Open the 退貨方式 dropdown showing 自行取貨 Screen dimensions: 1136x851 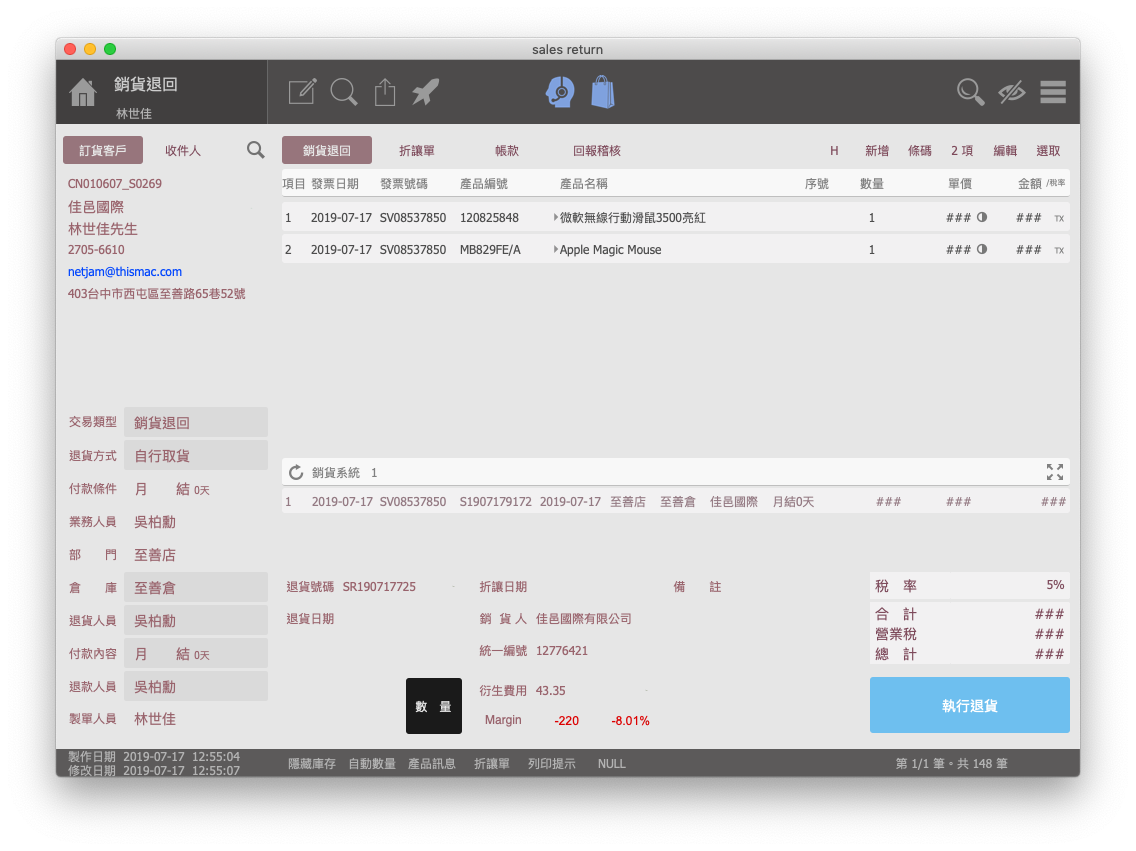point(196,455)
